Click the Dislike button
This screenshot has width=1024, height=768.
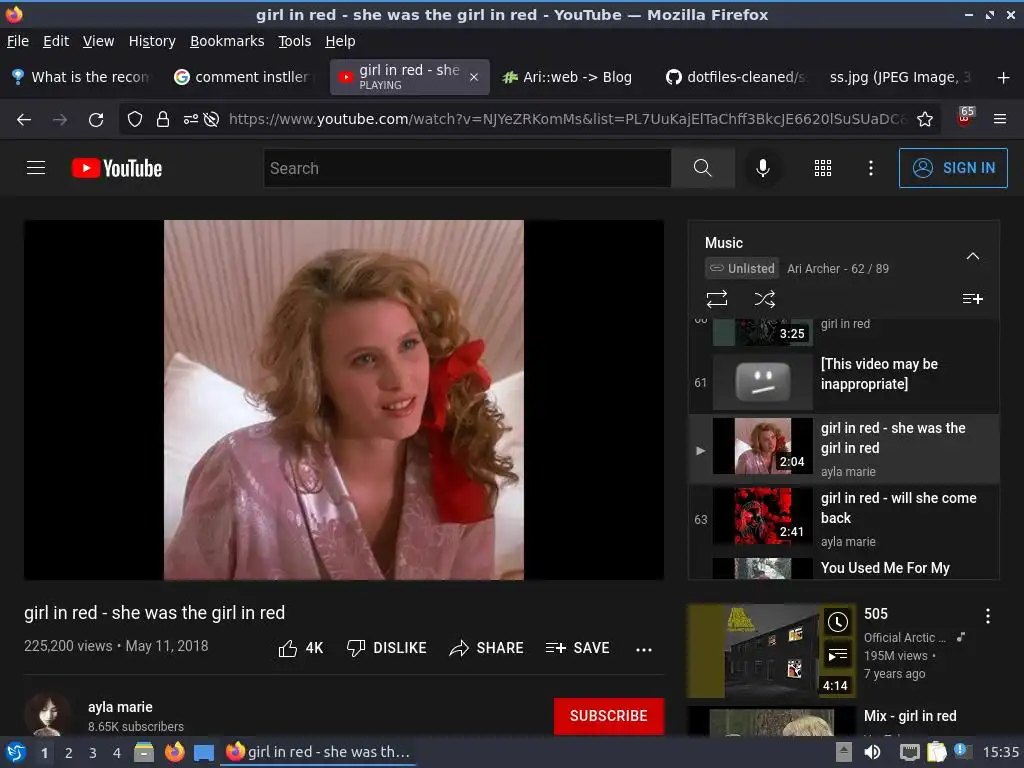[x=387, y=648]
